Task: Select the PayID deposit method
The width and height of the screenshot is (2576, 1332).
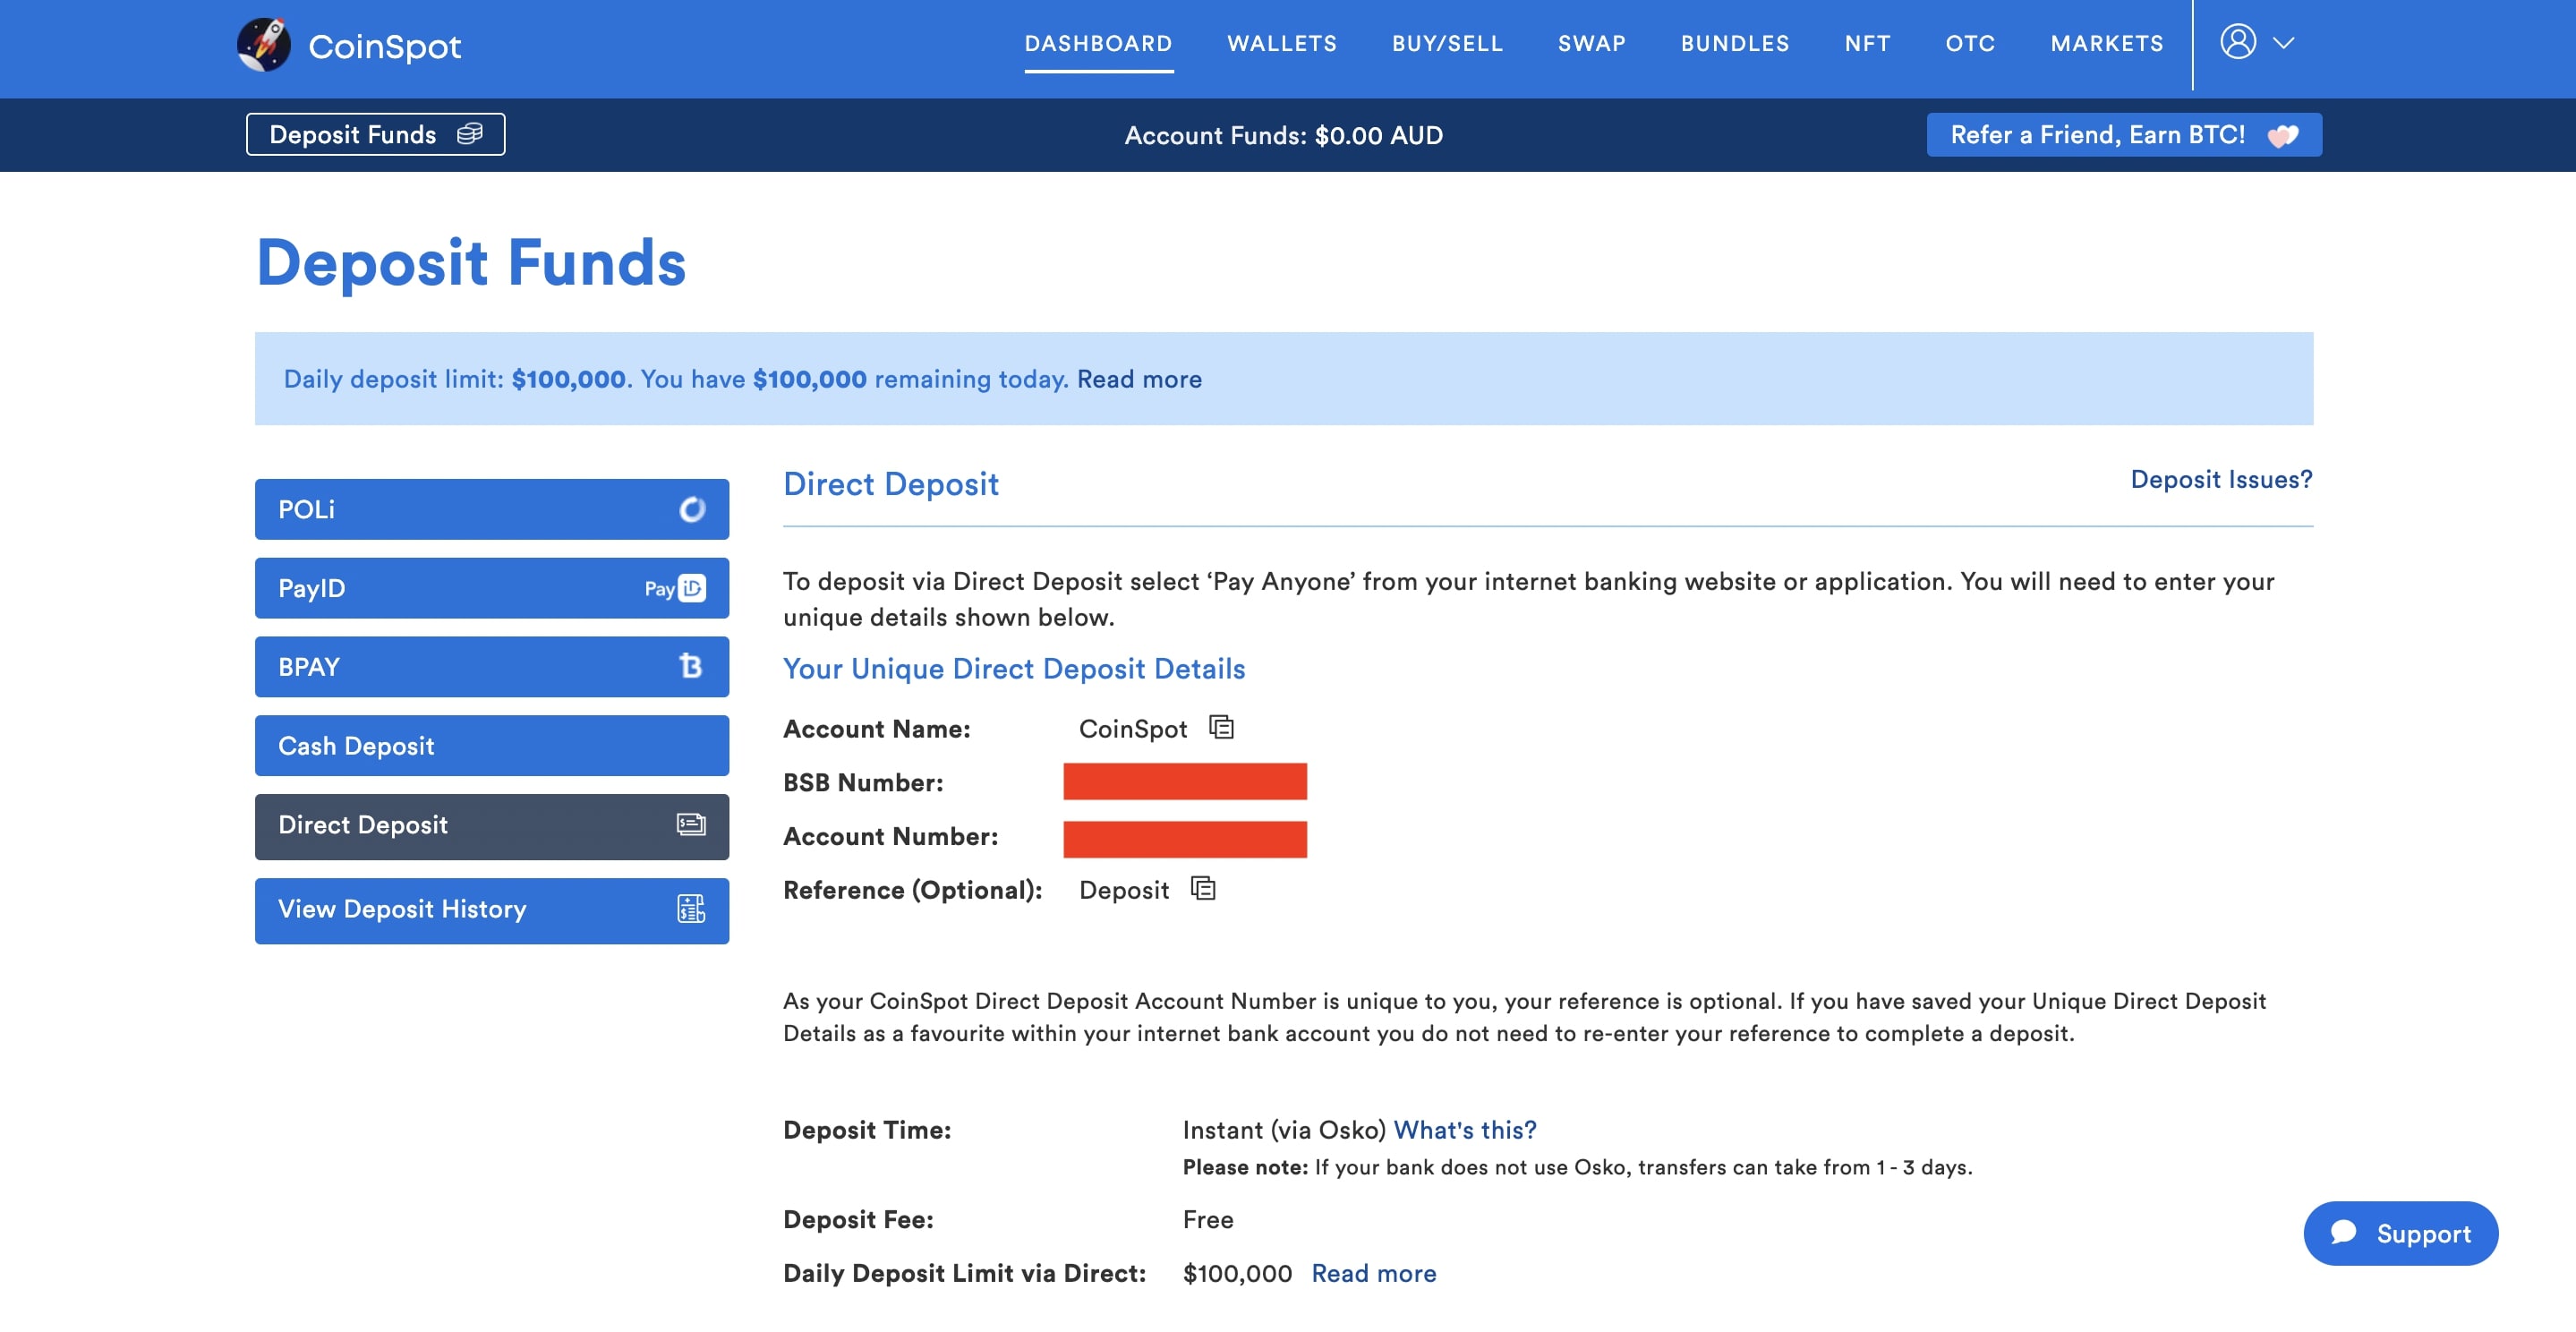Action: (492, 588)
